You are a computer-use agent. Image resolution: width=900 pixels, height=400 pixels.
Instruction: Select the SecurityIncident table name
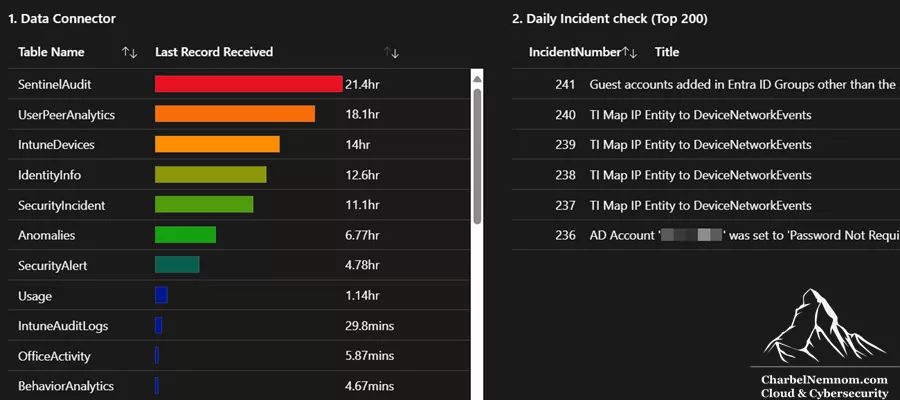click(61, 205)
